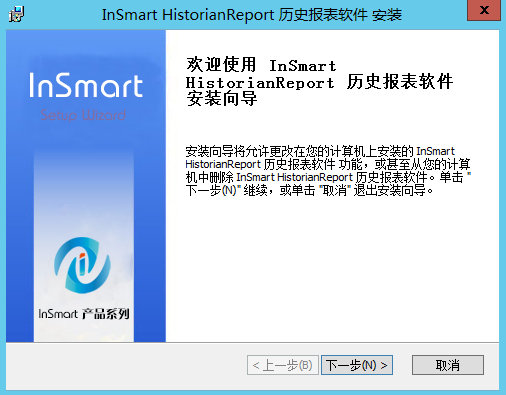Click the welcome heading '欢迎使用 InSmart HistorianReport'
The width and height of the screenshot is (506, 395).
pos(319,81)
